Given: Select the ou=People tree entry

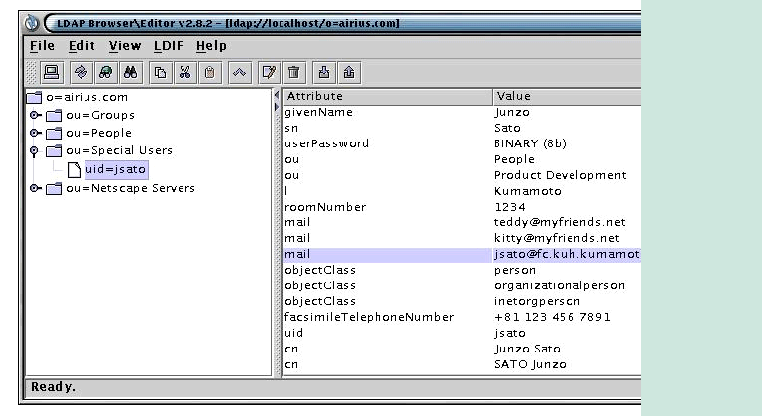Looking at the screenshot, I should [99, 133].
